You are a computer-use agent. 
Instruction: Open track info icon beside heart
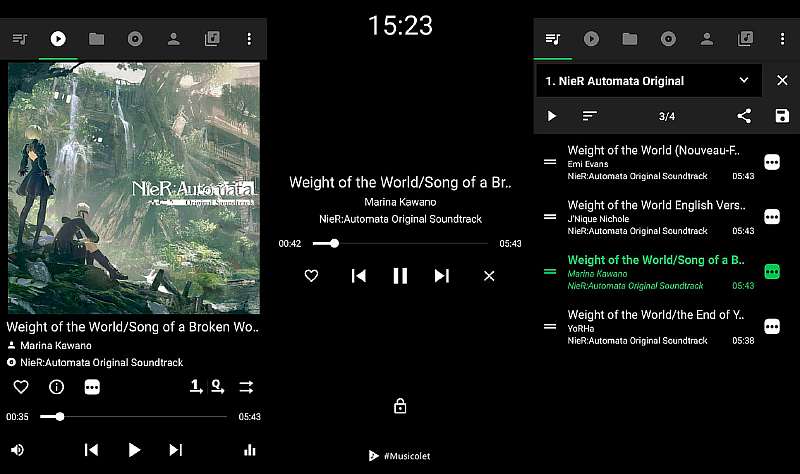(x=57, y=387)
